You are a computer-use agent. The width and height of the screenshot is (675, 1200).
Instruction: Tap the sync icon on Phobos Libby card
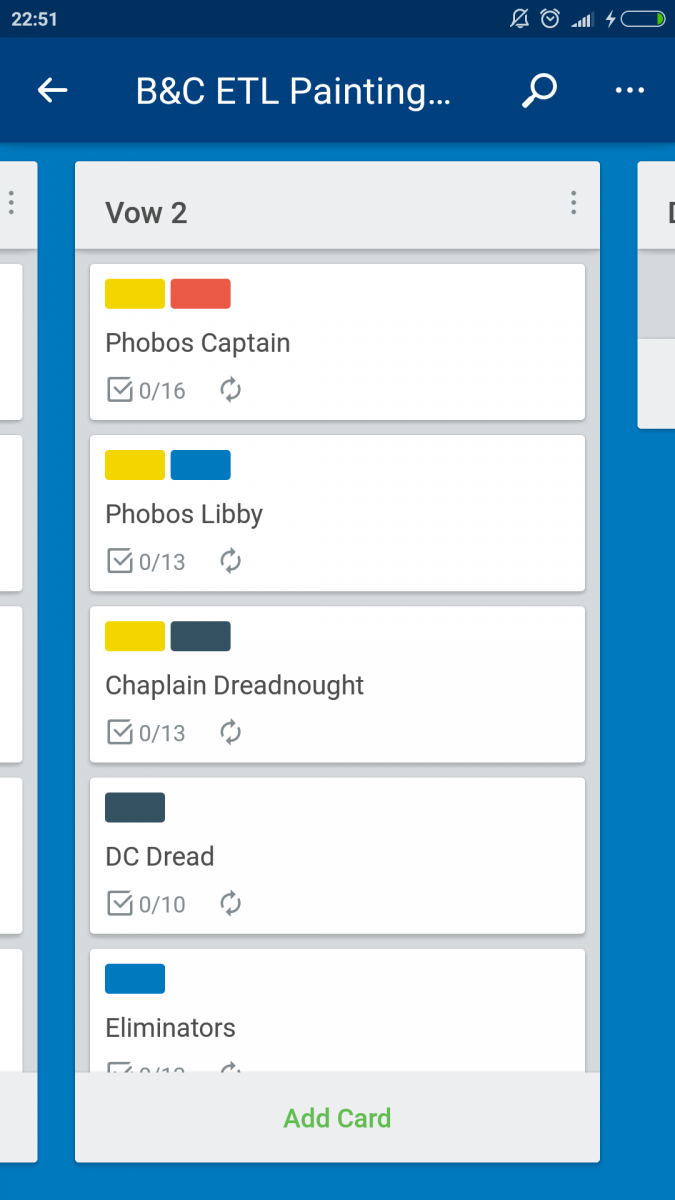tap(231, 561)
